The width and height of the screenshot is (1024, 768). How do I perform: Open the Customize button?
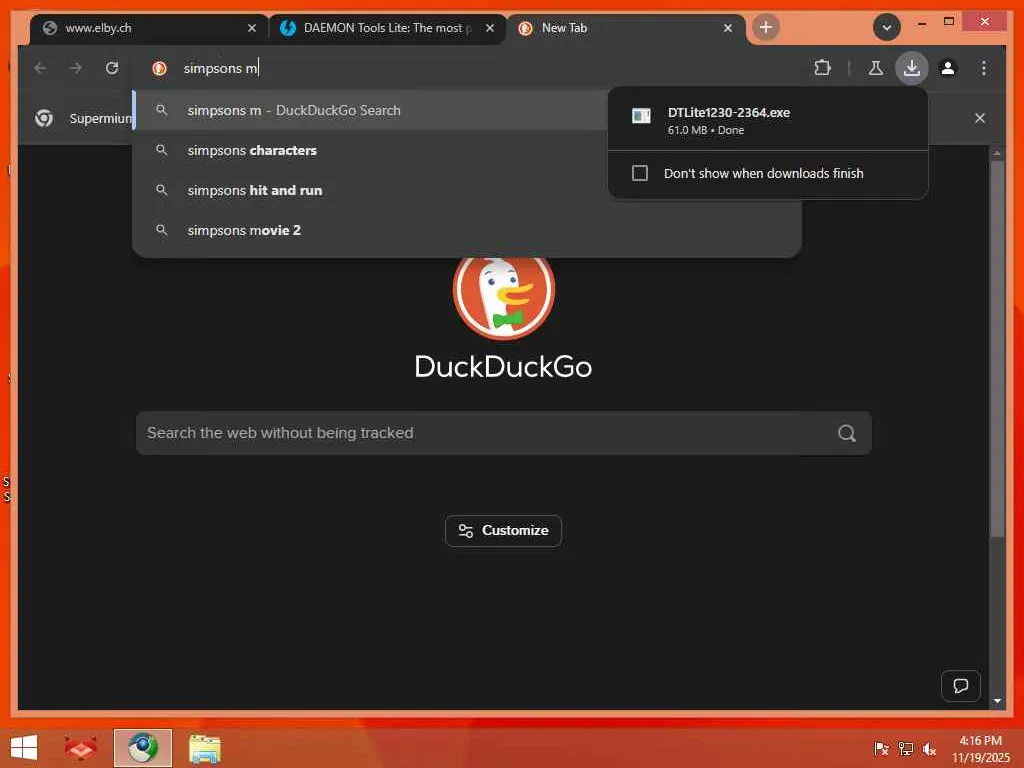pyautogui.click(x=504, y=531)
